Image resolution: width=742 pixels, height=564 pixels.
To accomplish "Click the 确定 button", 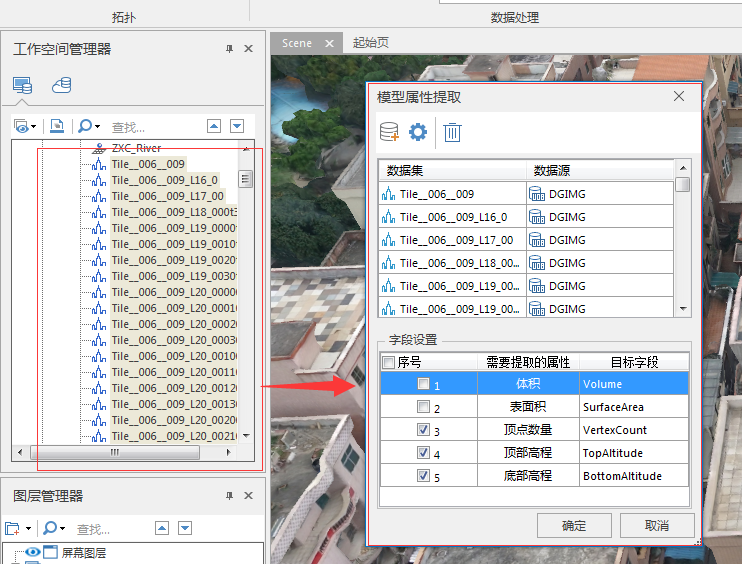I will coord(574,525).
